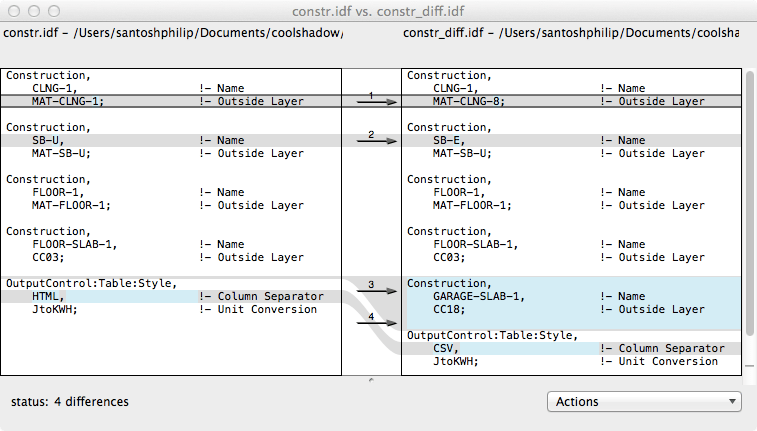Click the window minimize button
Screen dimensions: 757x431
[34, 11]
